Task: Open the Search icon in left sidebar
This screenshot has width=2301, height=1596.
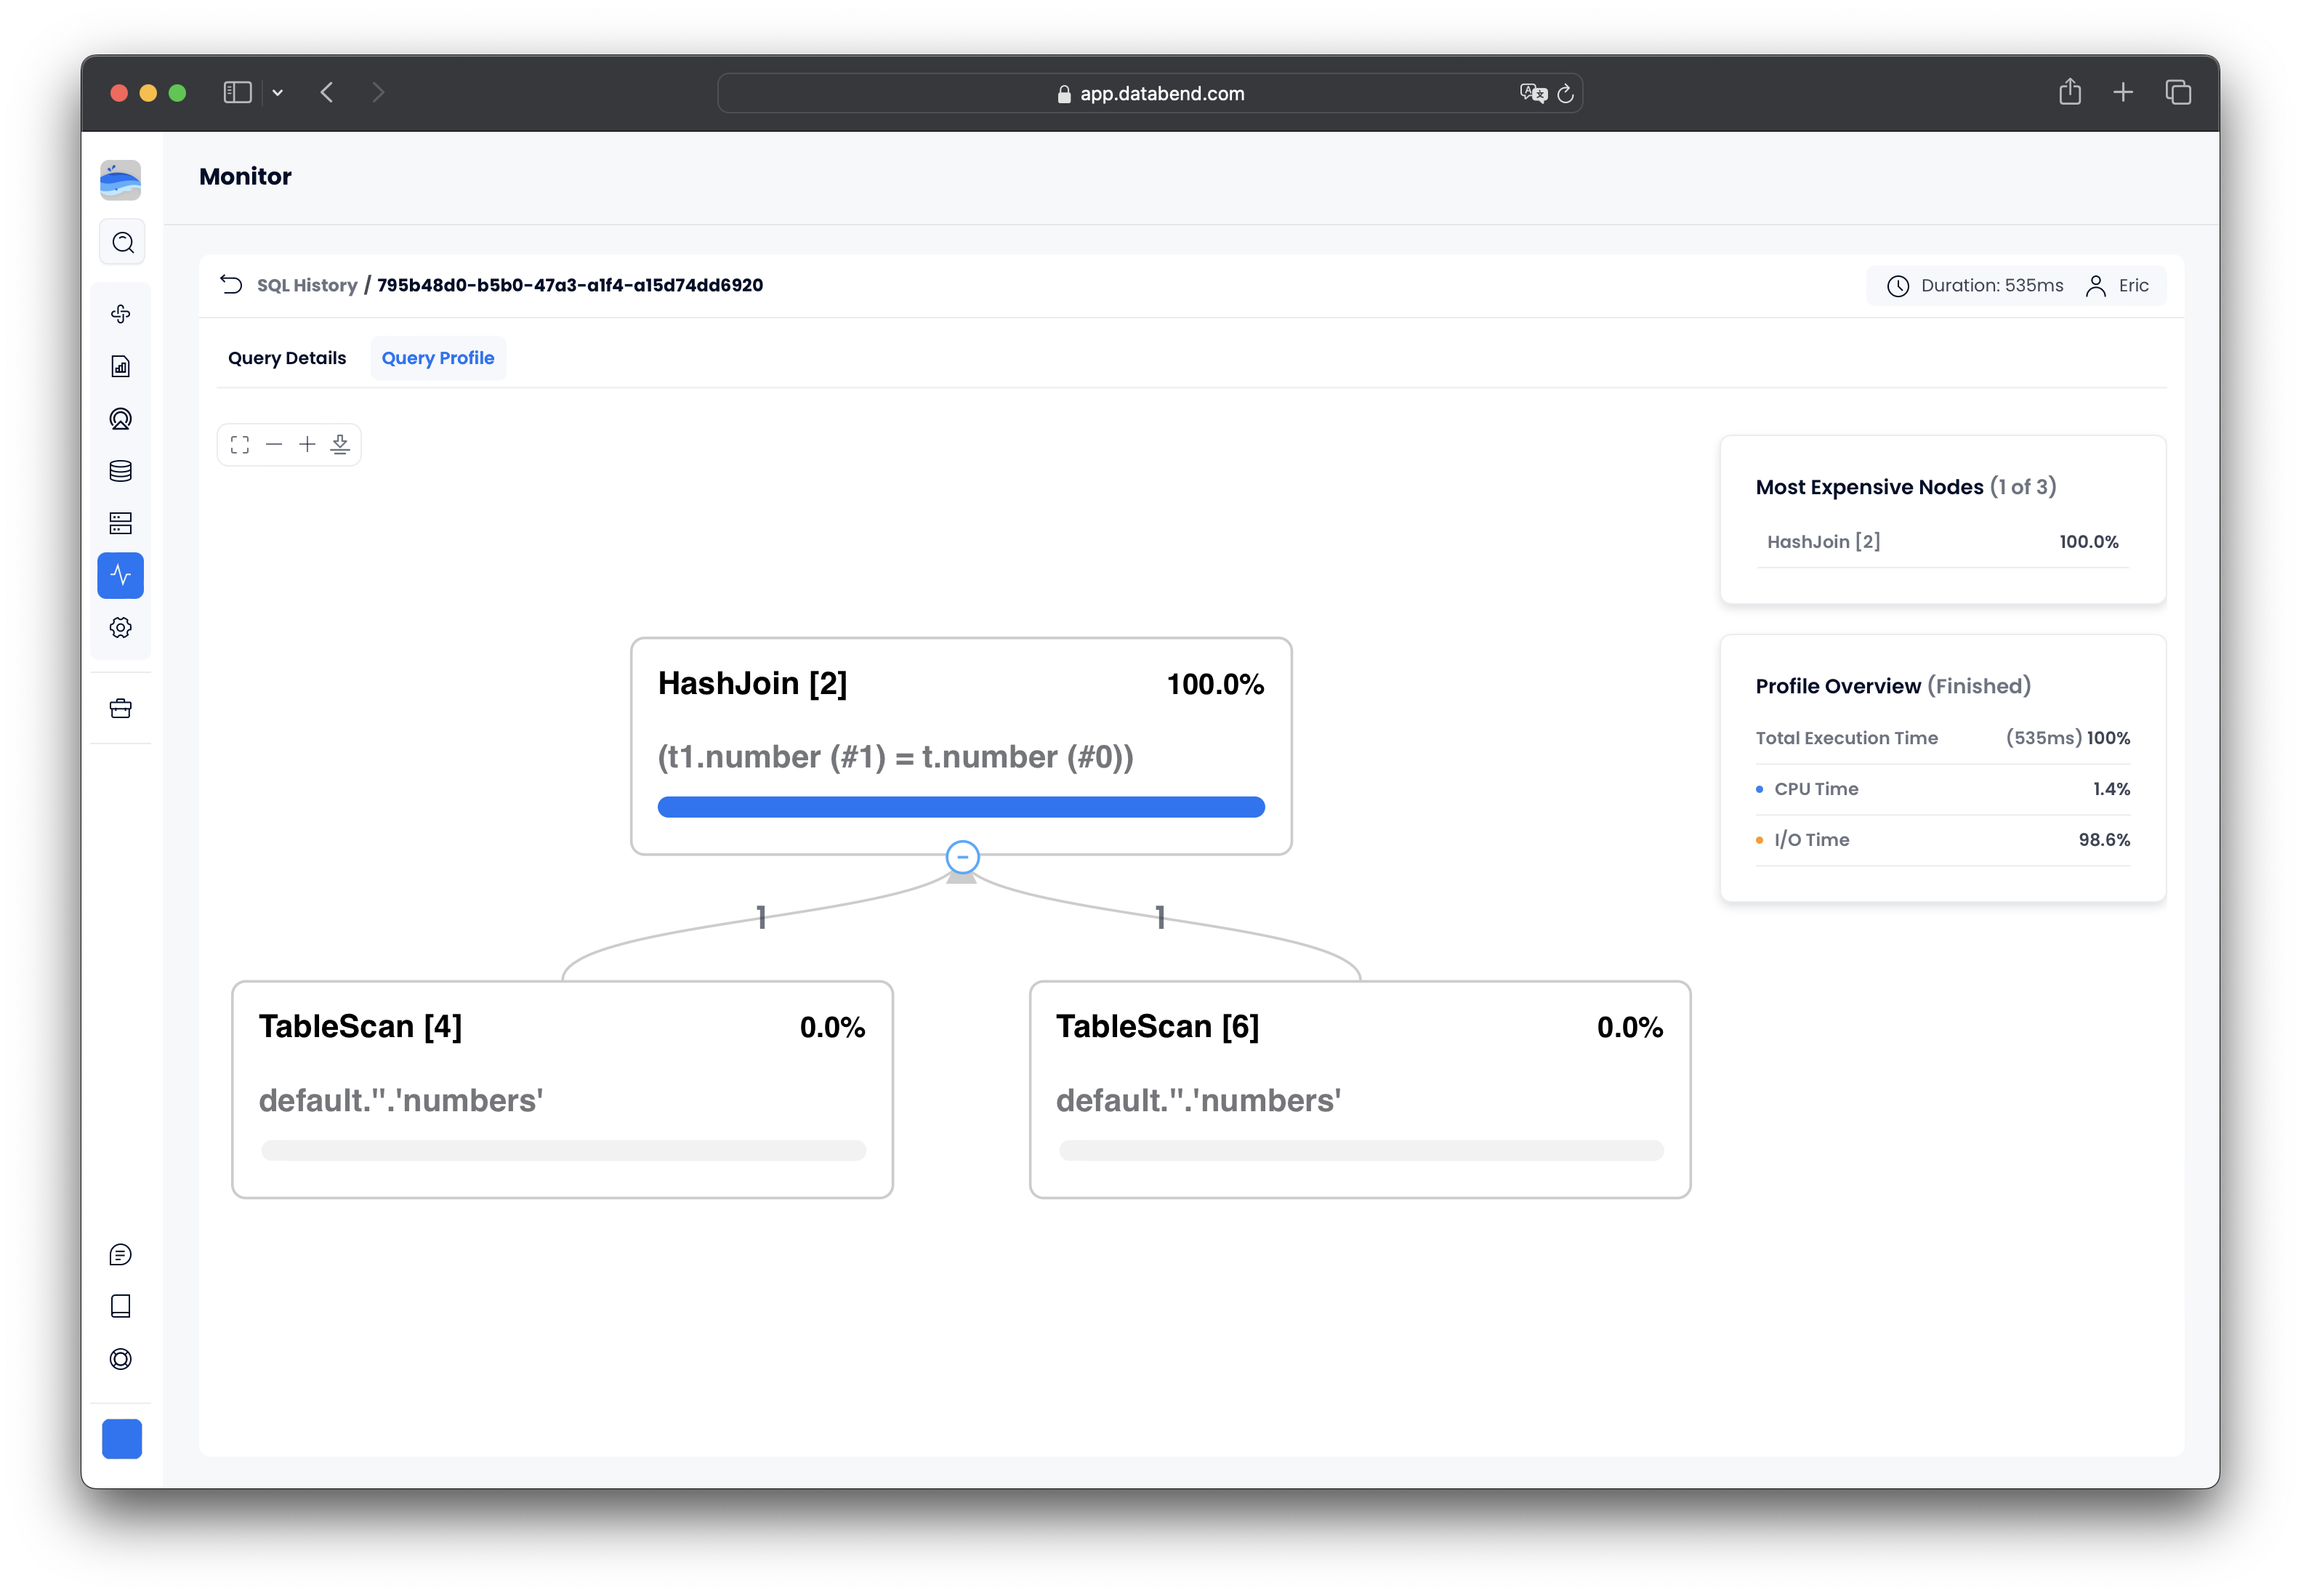Action: coord(122,243)
